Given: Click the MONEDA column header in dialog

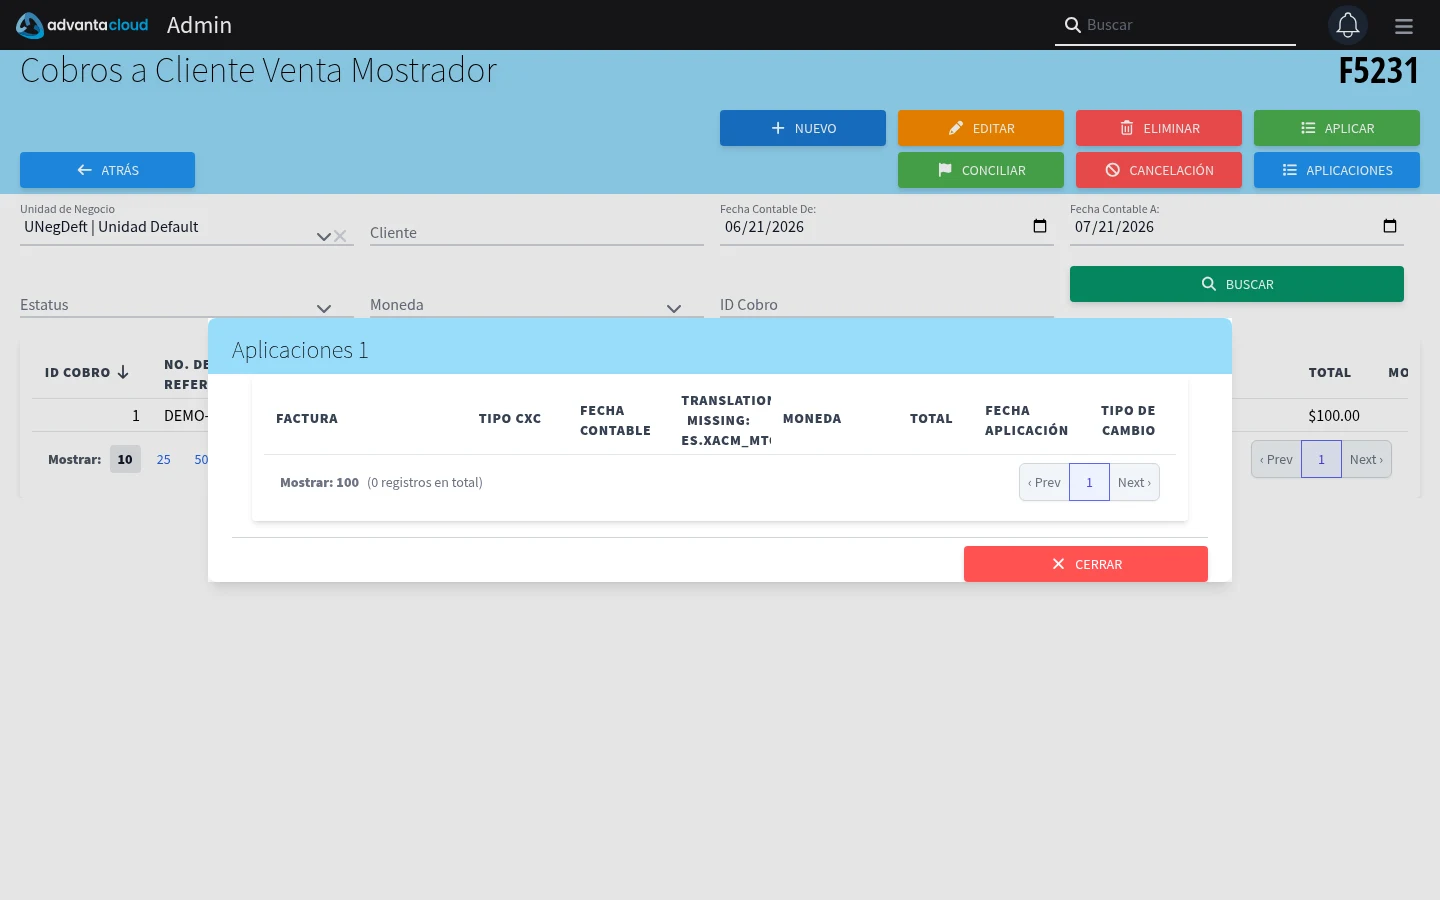Looking at the screenshot, I should click(812, 418).
